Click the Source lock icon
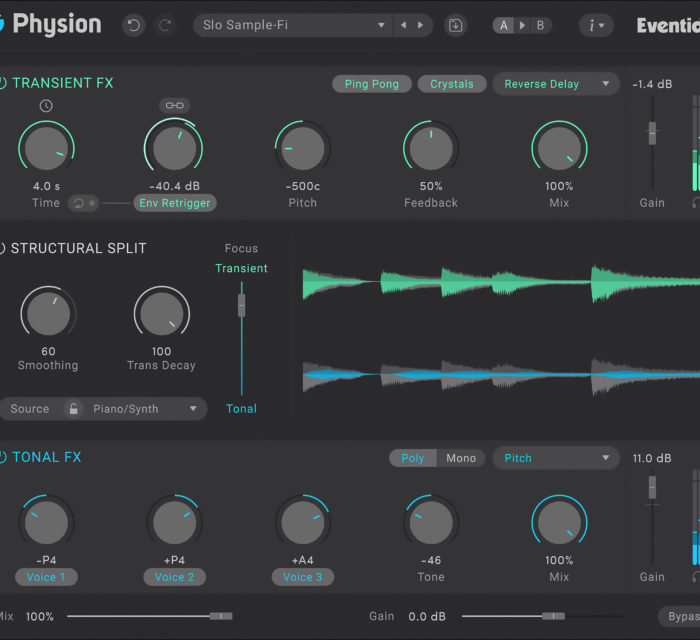Image resolution: width=700 pixels, height=640 pixels. pyautogui.click(x=74, y=409)
